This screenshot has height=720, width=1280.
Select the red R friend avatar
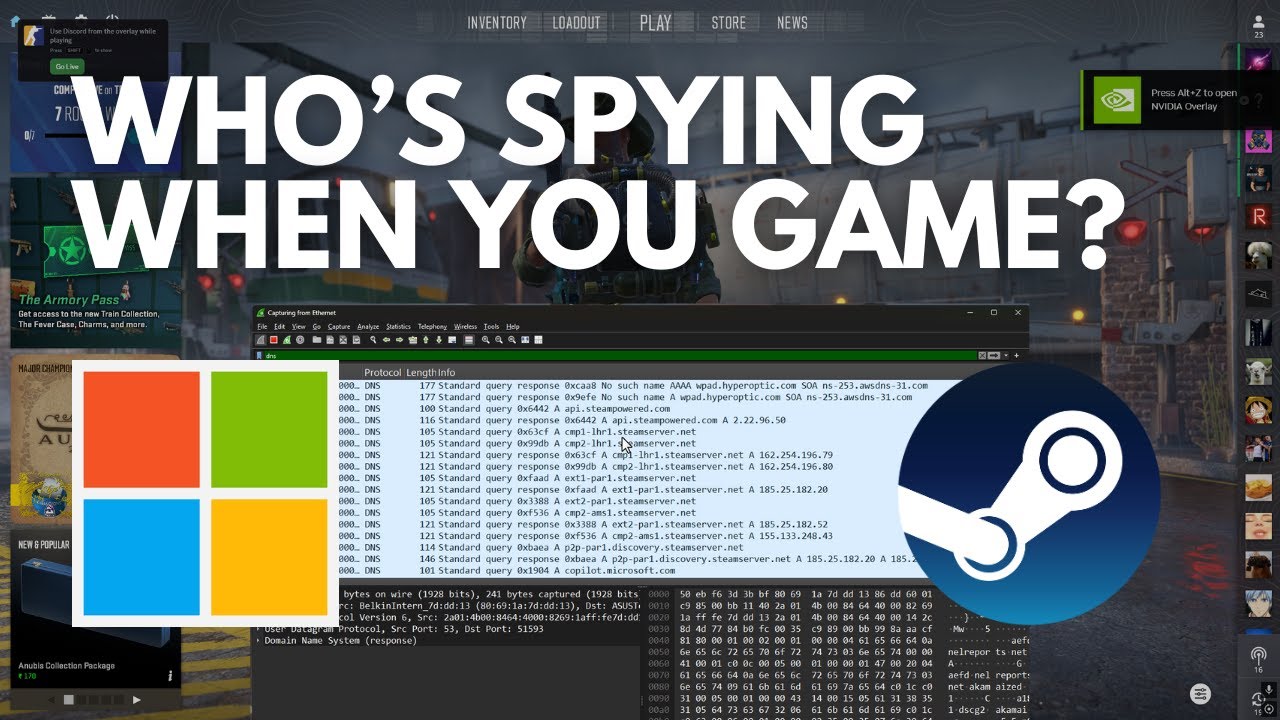pos(1259,216)
